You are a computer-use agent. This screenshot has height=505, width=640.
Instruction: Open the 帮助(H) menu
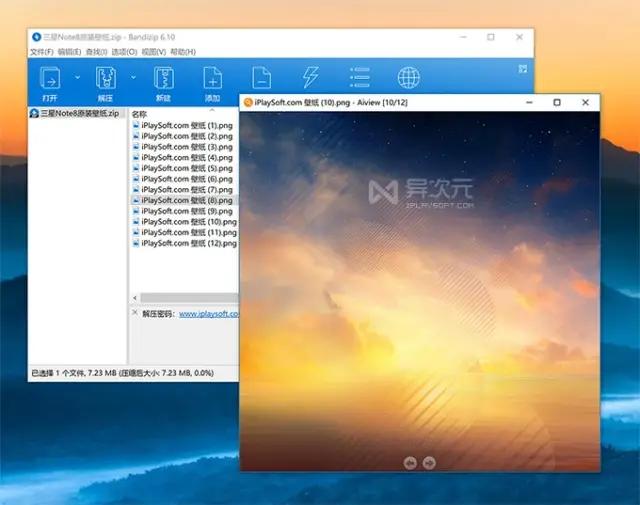(183, 52)
